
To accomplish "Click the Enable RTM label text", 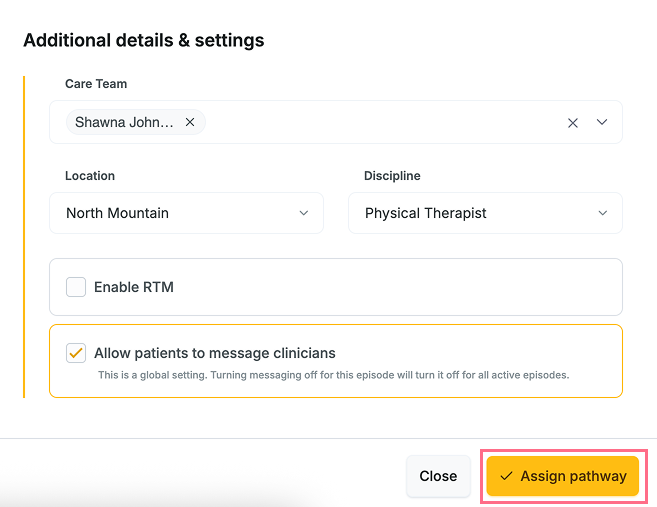I will click(134, 287).
